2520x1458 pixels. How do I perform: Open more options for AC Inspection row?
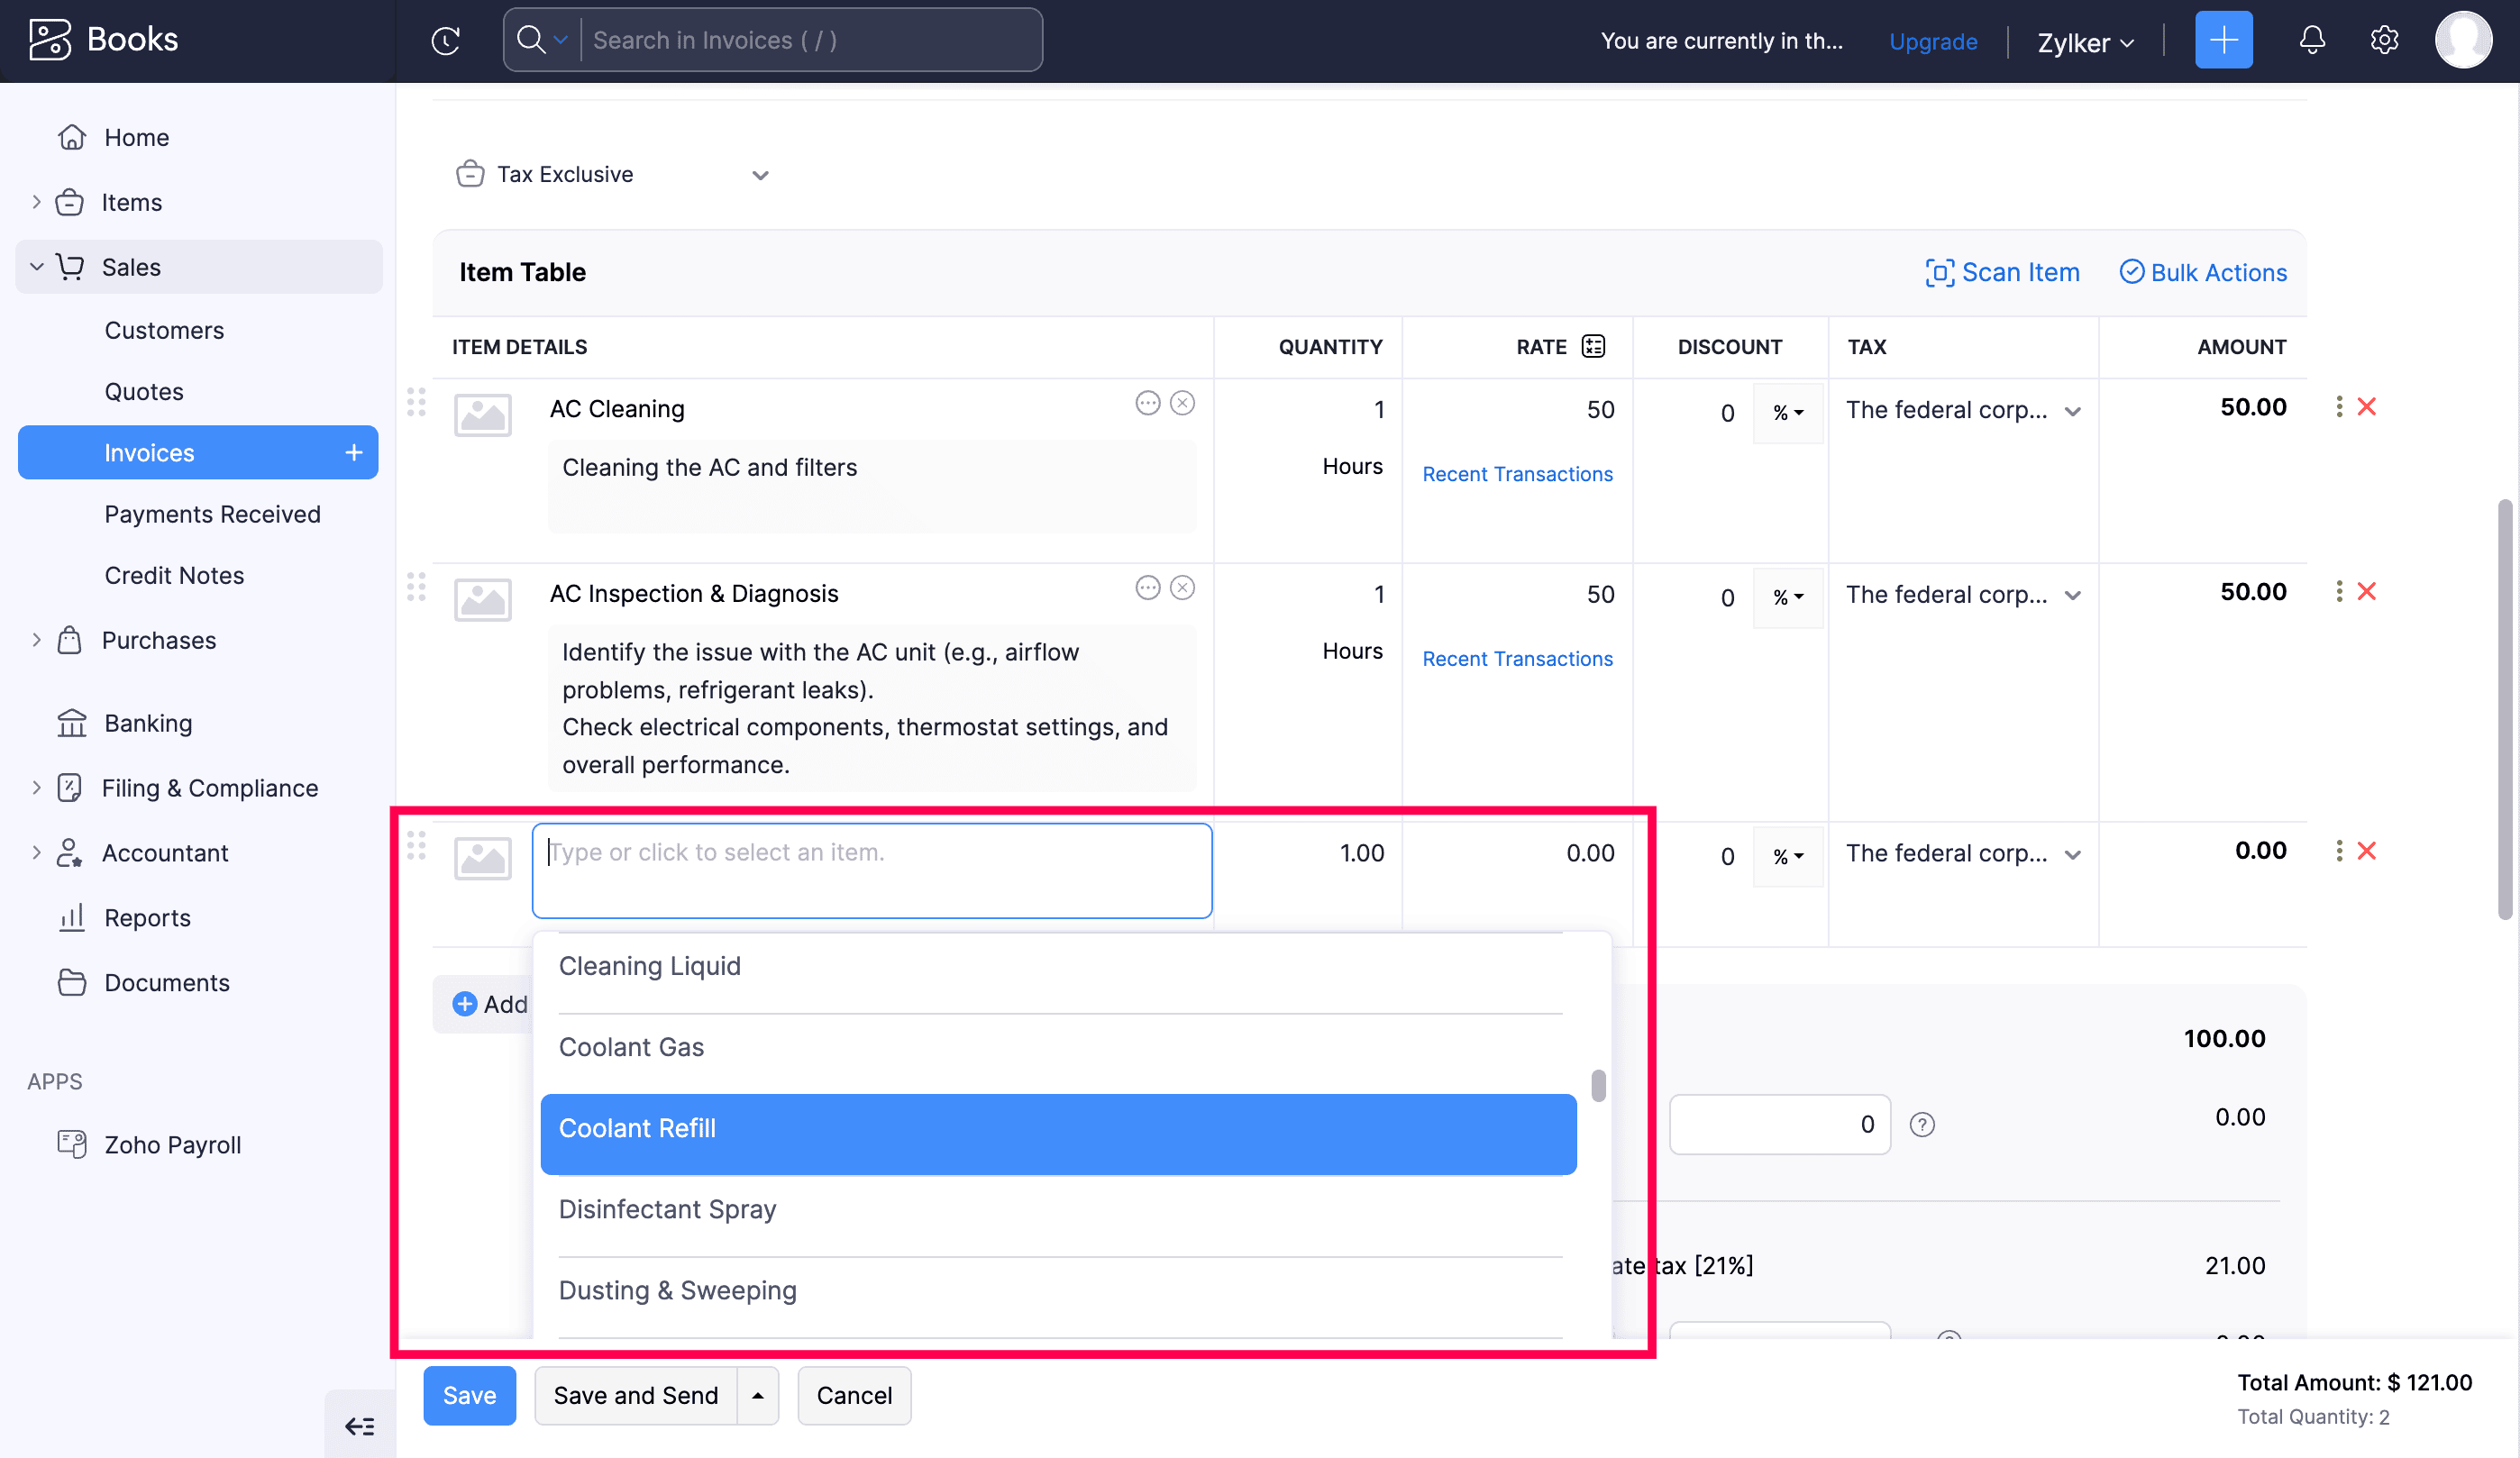pyautogui.click(x=2338, y=592)
